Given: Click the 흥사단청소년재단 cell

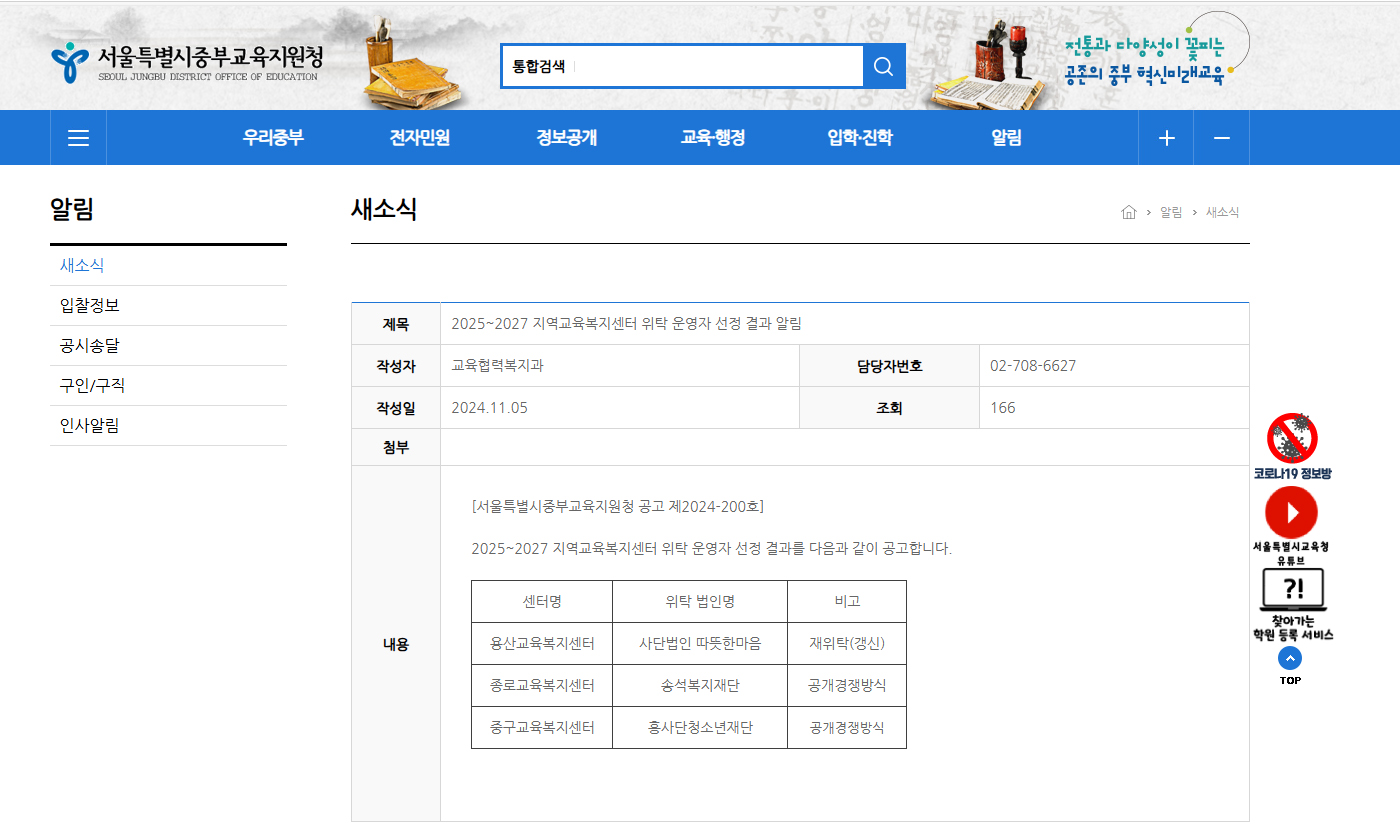Looking at the screenshot, I should point(700,728).
